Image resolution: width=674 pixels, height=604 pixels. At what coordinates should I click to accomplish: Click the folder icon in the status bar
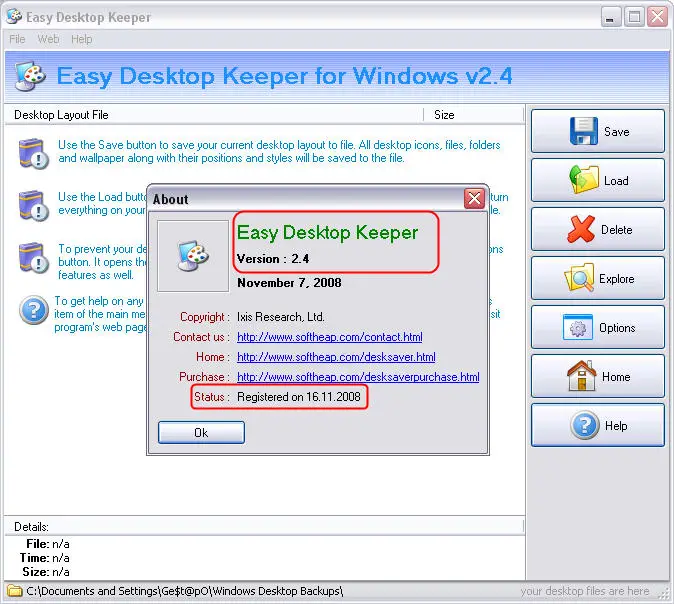tap(15, 591)
